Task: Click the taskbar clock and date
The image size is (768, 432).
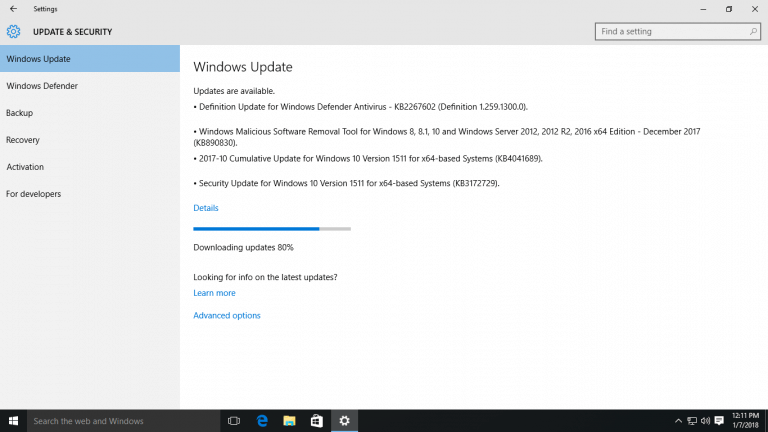Action: (x=745, y=421)
